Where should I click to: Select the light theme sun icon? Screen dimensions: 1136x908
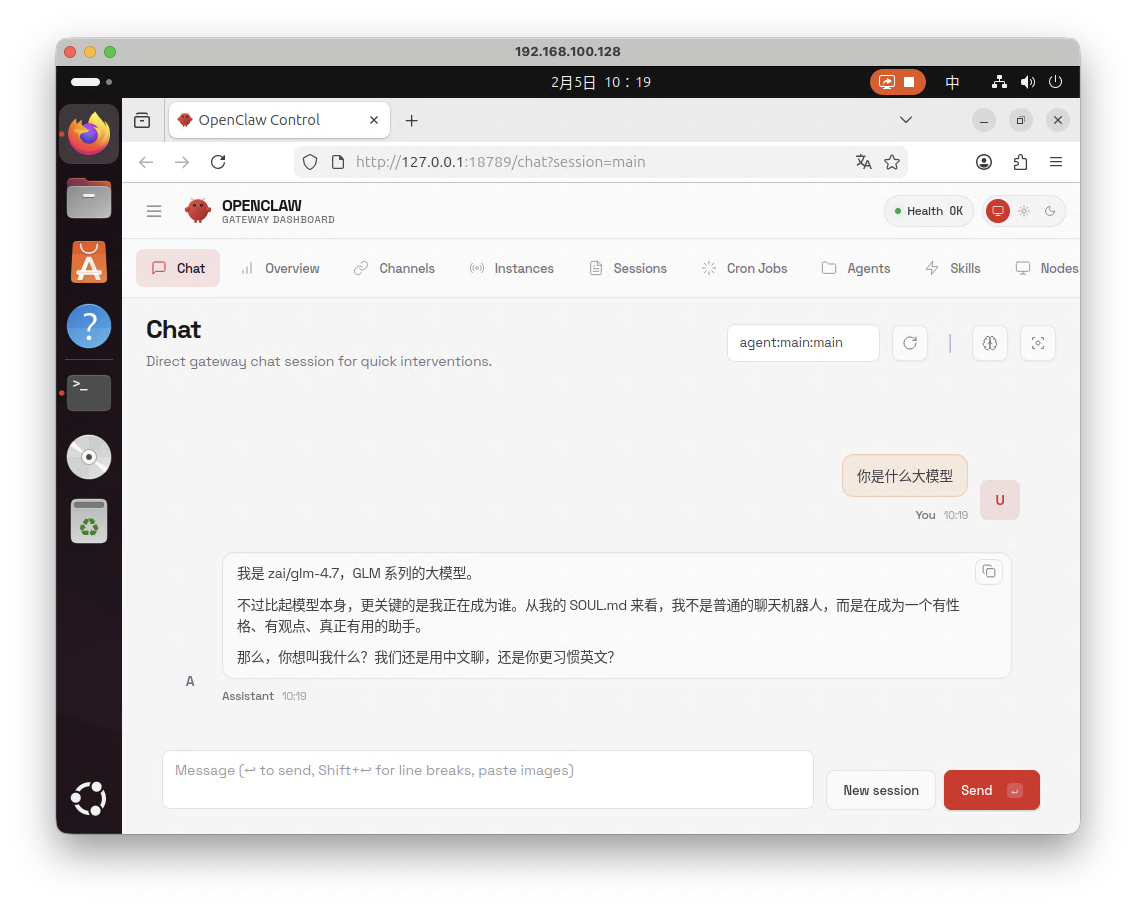tap(1024, 211)
